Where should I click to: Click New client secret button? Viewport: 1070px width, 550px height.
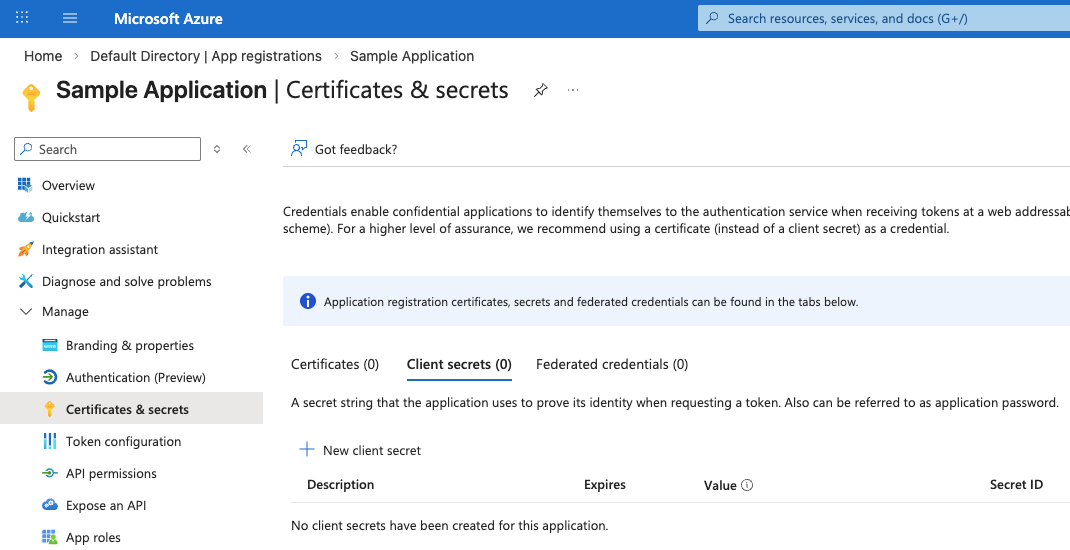point(361,450)
